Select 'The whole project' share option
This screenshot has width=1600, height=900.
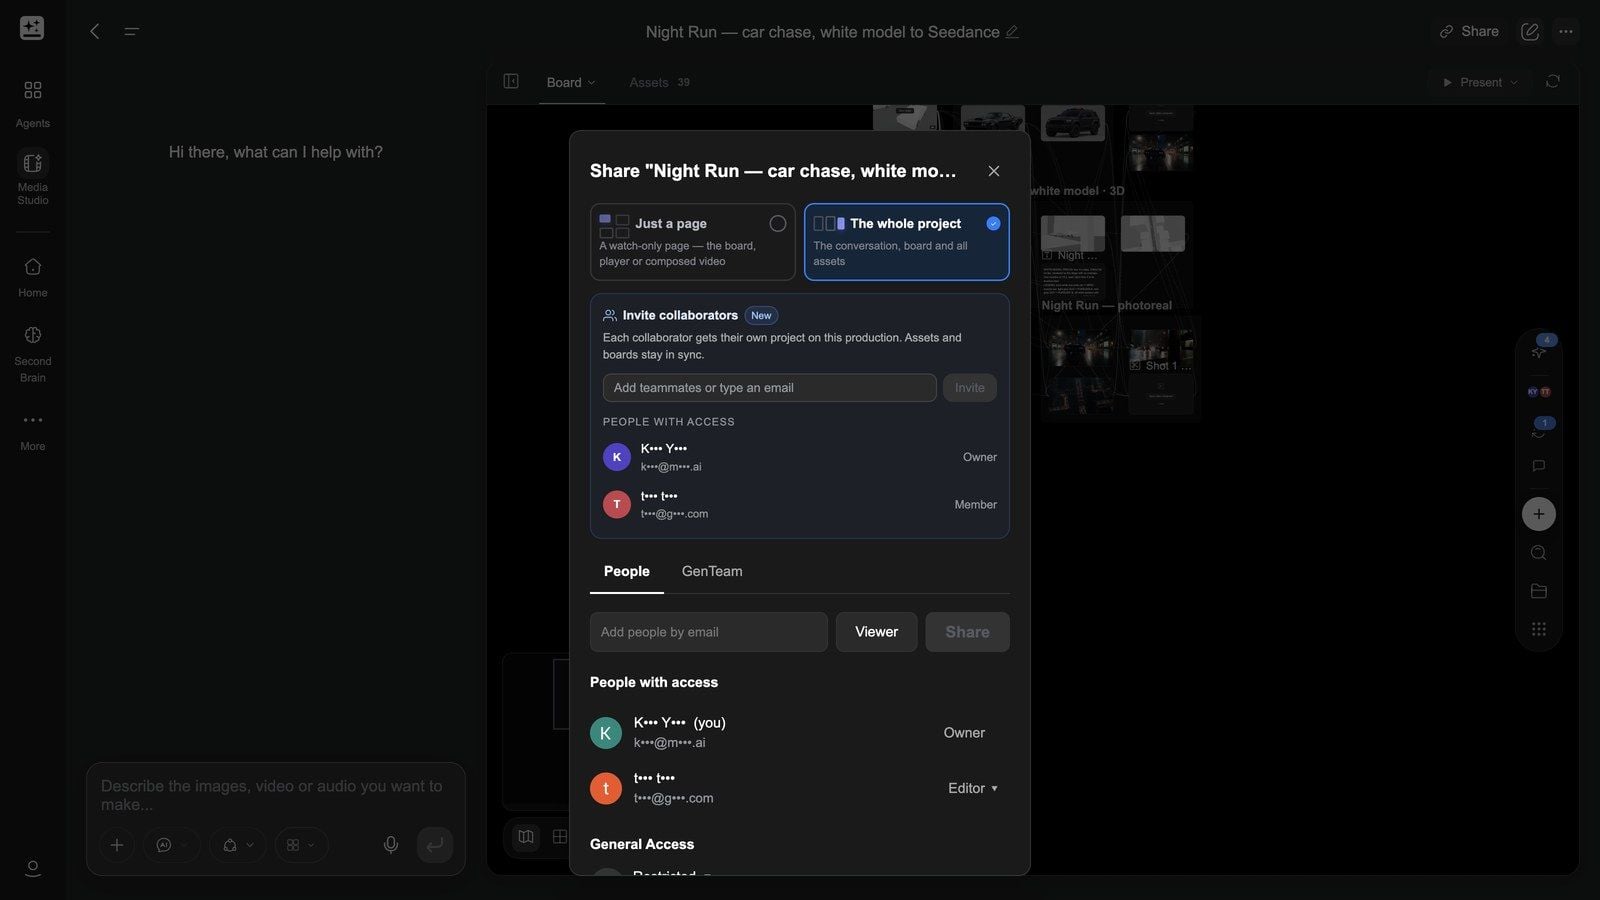(x=906, y=242)
